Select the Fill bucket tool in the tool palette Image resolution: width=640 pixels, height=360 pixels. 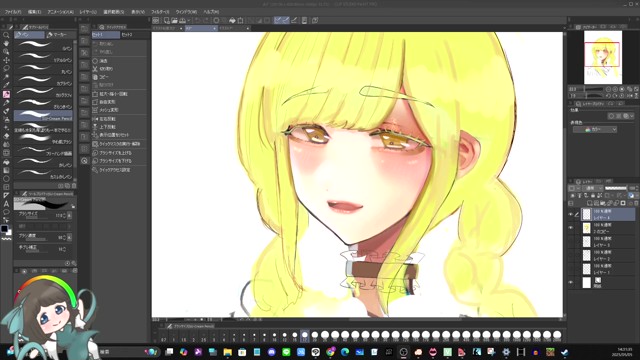[6, 162]
